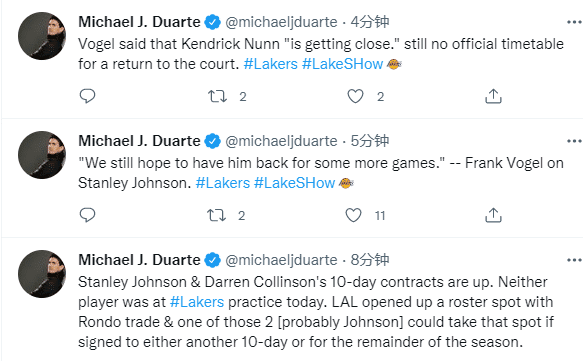This screenshot has height=361, width=583.
Task: Open #Lakers hashtag in first tweet
Action: [271, 64]
